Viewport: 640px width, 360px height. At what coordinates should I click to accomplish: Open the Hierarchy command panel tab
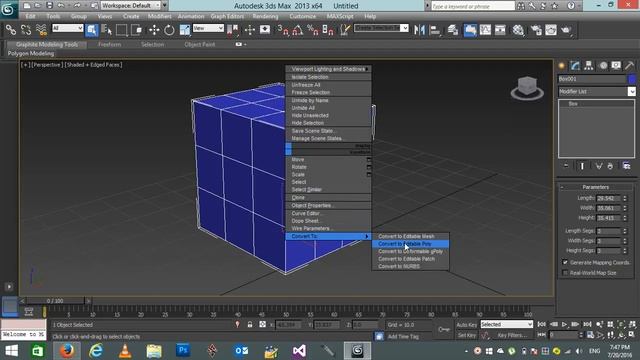[x=589, y=65]
